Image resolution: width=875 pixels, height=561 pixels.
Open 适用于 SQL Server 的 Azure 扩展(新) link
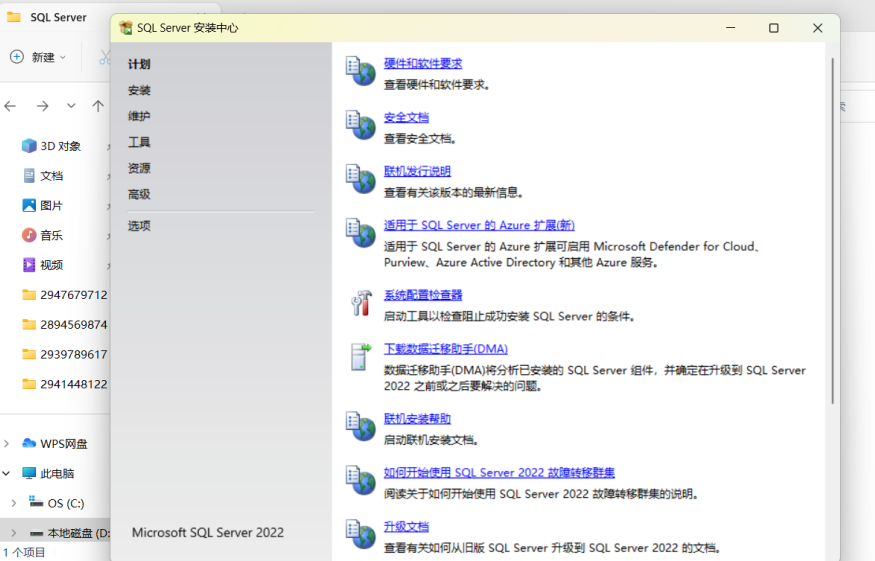click(x=479, y=226)
